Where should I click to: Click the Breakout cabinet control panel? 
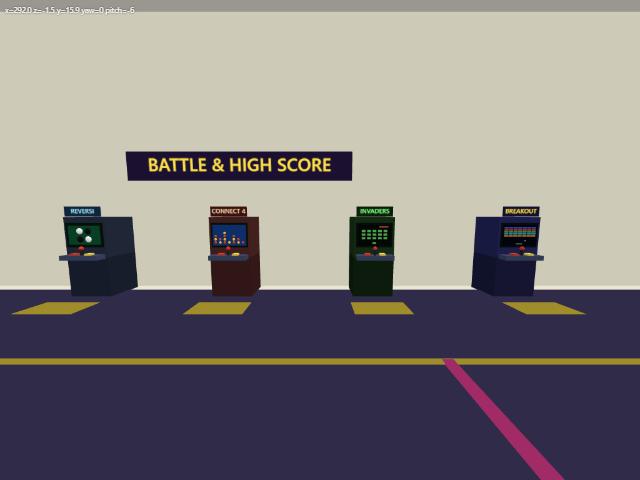521,257
